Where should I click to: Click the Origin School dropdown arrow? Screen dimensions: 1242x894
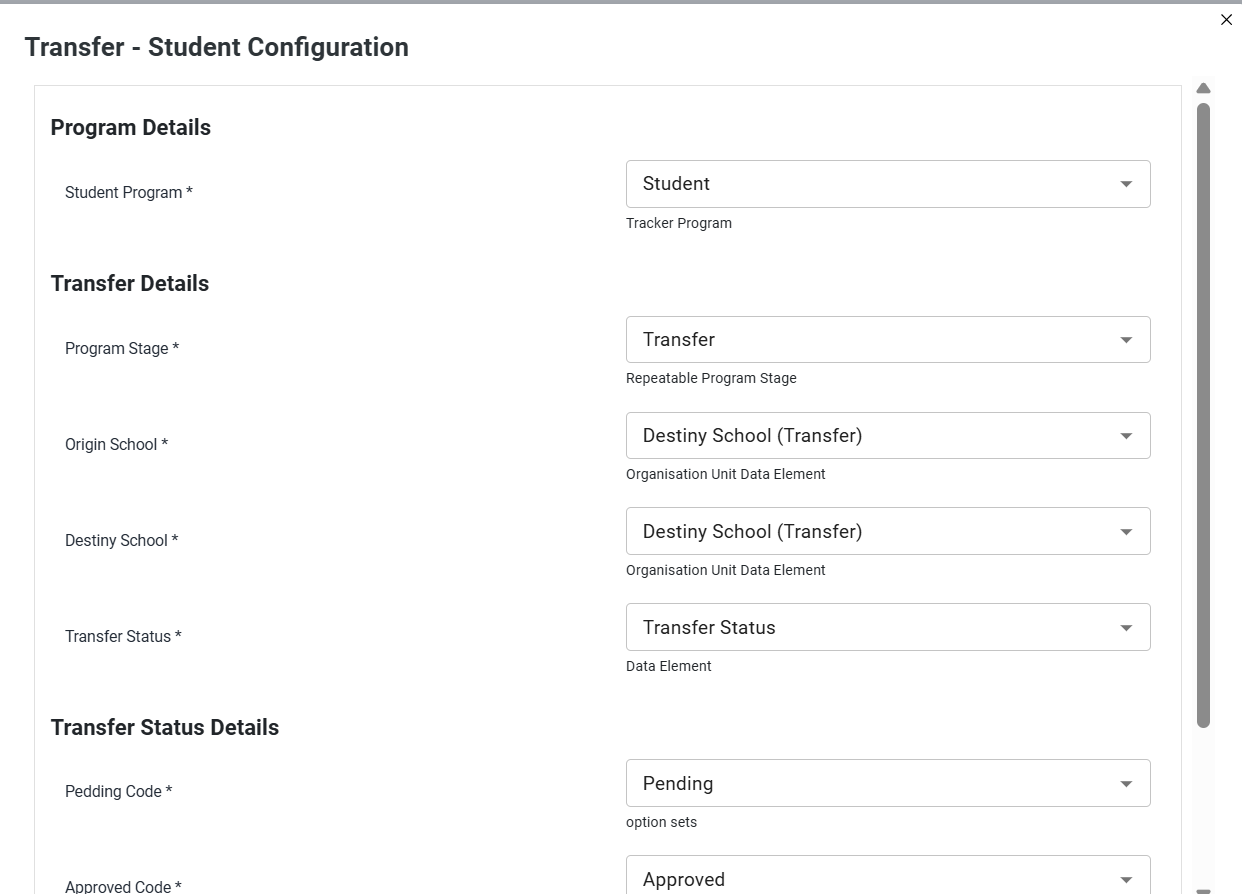coord(1126,436)
